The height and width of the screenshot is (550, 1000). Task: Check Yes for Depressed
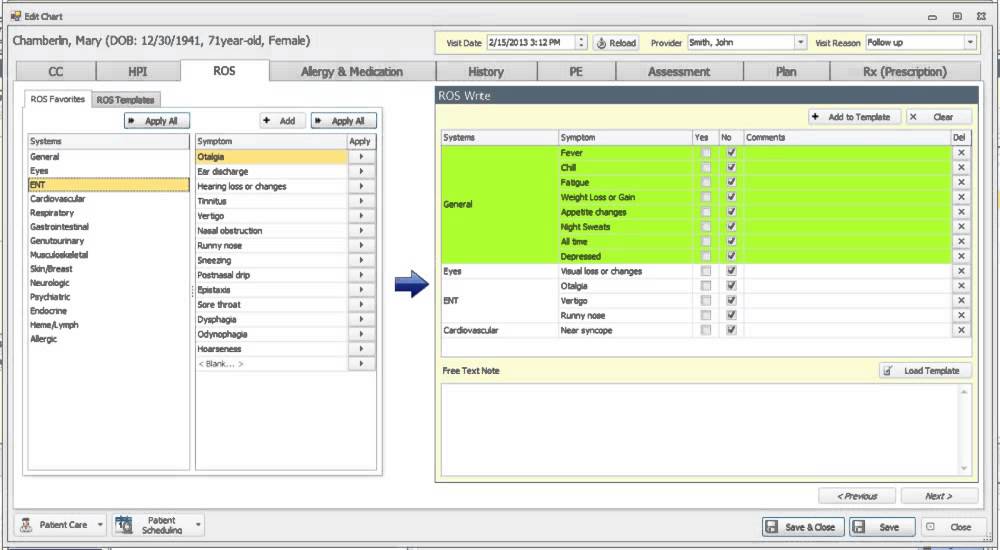coord(705,256)
